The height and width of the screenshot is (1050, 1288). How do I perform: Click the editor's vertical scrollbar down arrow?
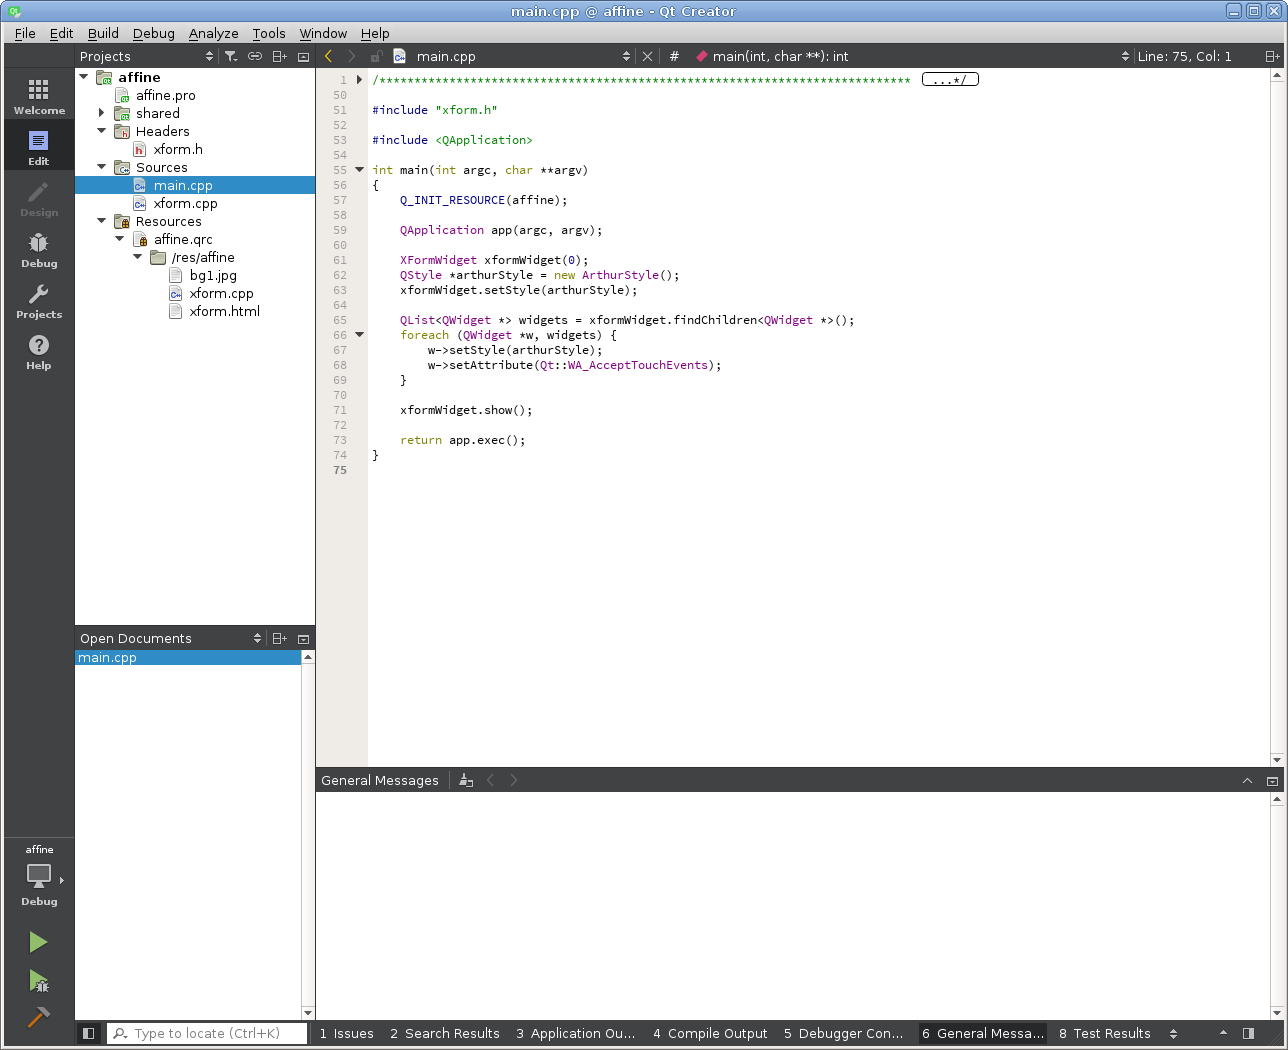[1277, 760]
